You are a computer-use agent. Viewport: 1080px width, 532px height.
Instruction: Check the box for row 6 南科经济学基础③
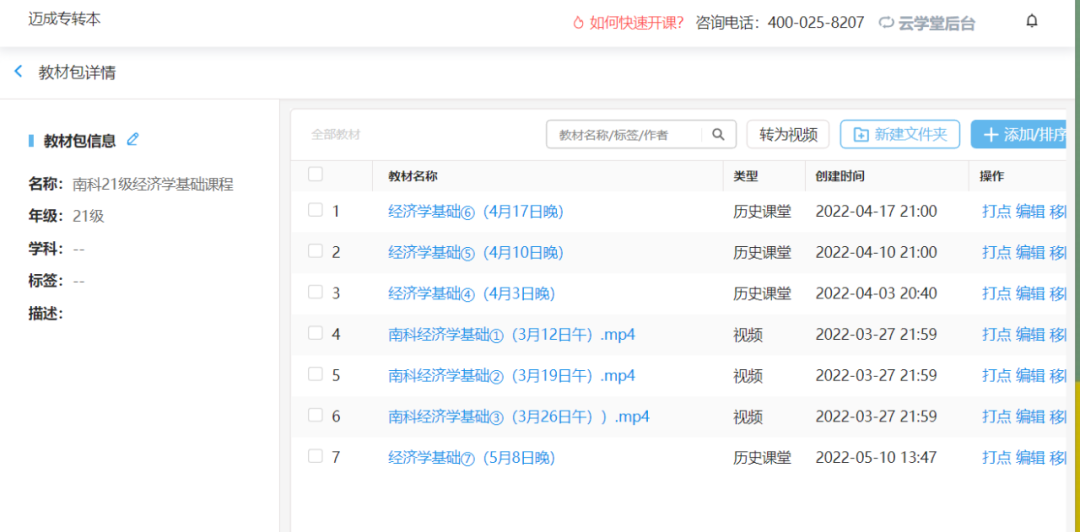315,416
